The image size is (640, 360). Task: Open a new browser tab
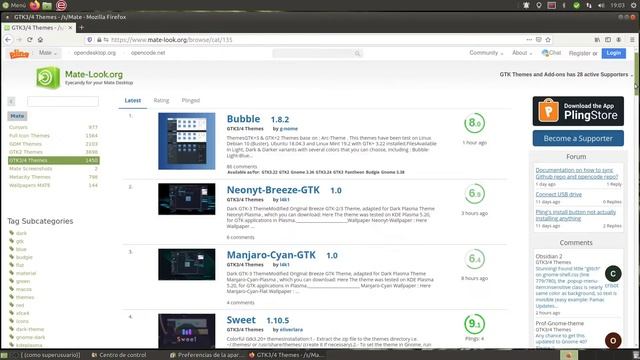tap(82, 27)
